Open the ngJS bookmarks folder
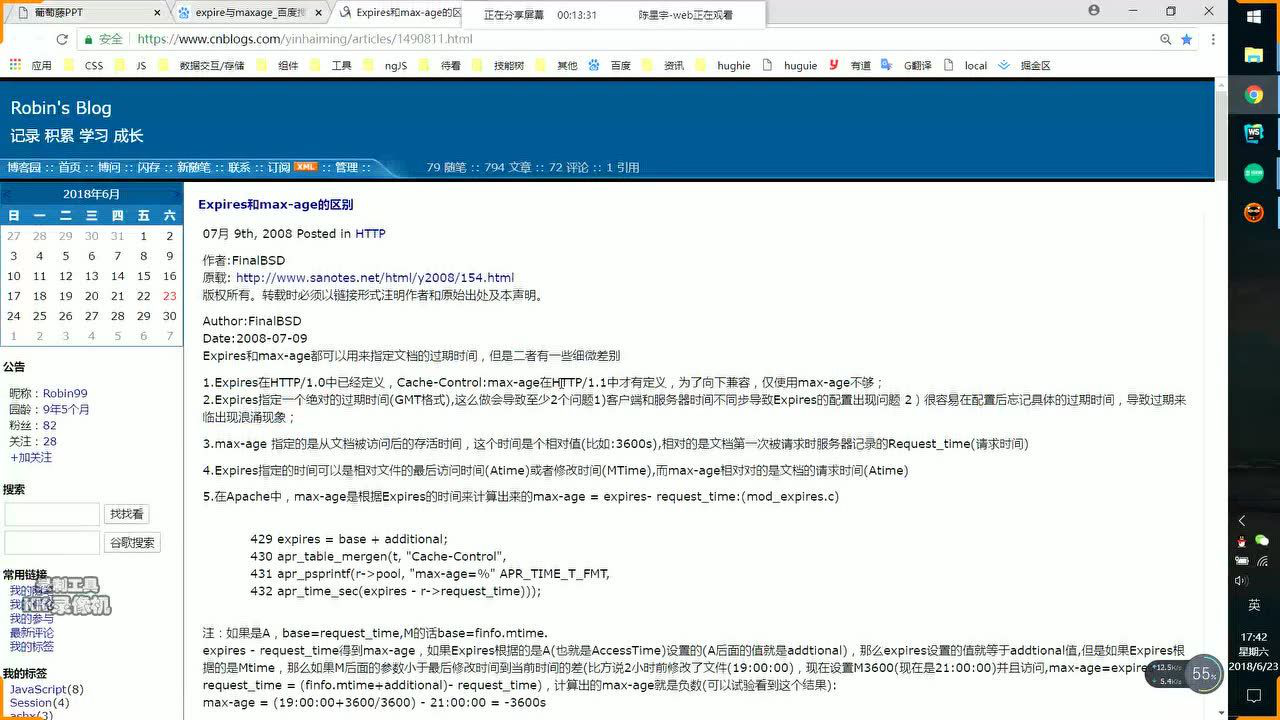The width and height of the screenshot is (1280, 720). point(385,65)
